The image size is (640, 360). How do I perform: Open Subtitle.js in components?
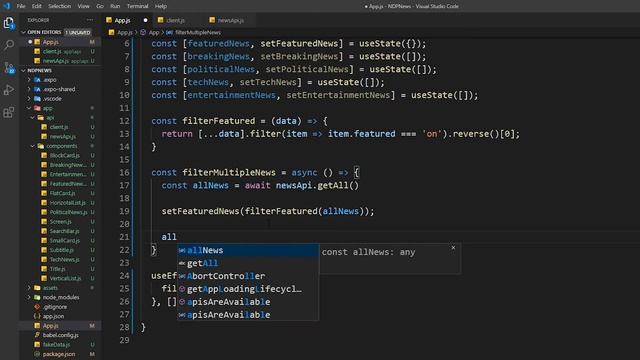60,250
